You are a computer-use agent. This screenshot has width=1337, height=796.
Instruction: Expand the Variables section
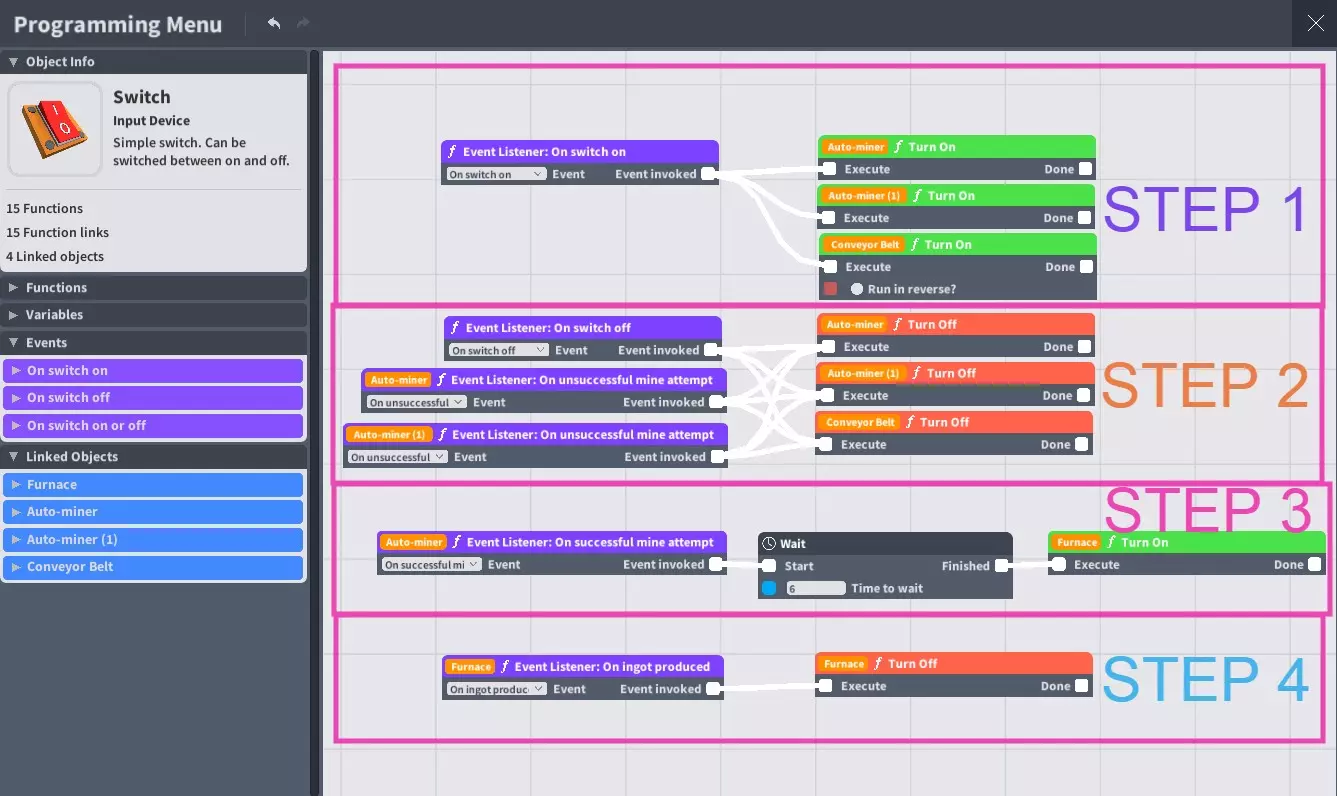click(x=14, y=315)
